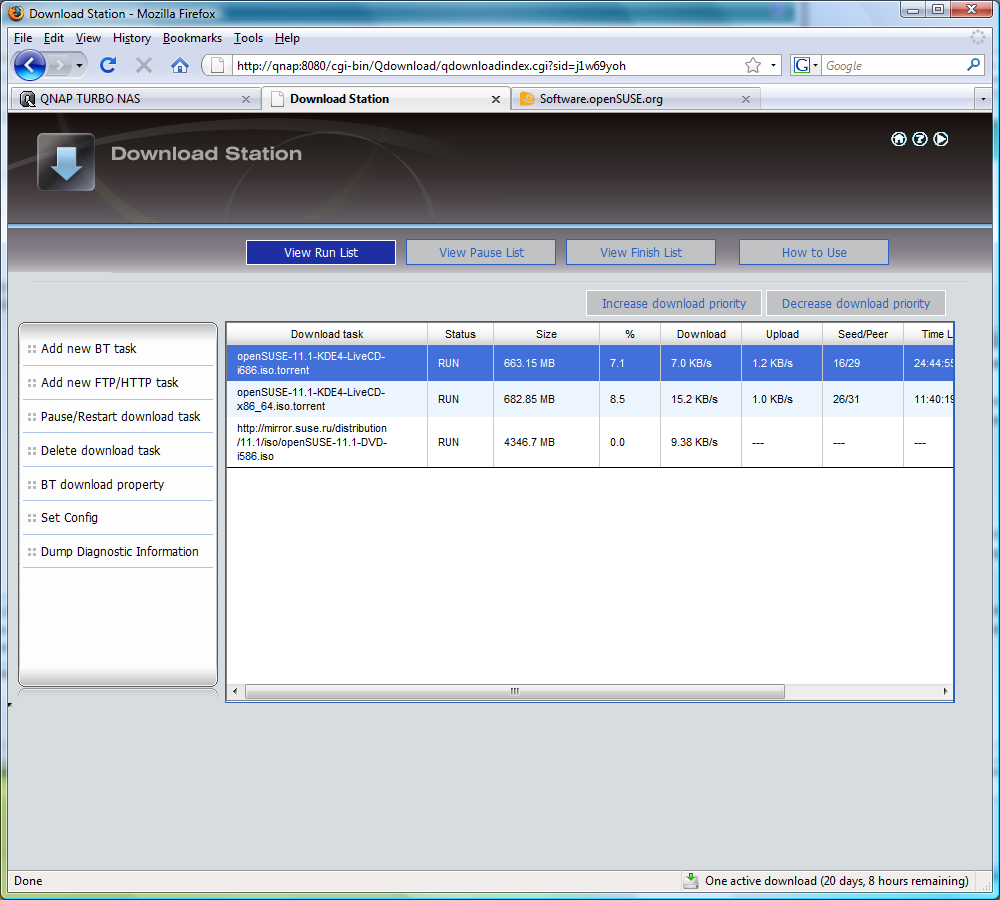Click the Size column header
This screenshot has height=900, width=1000.
click(x=547, y=334)
